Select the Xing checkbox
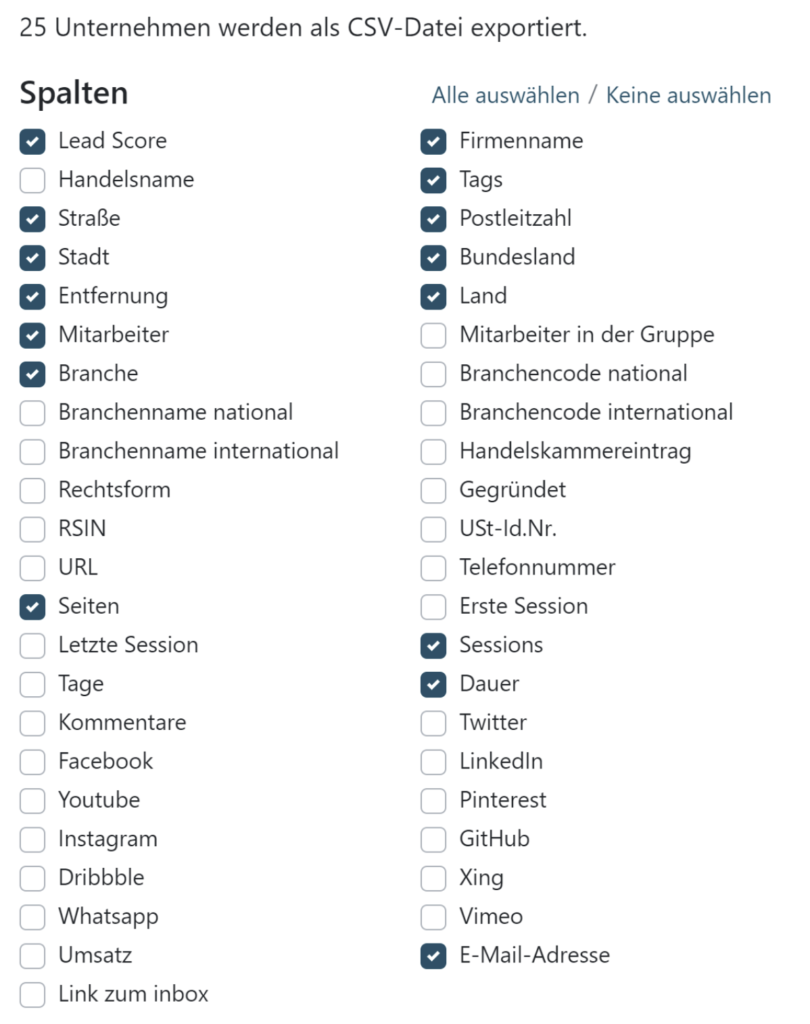The width and height of the screenshot is (810, 1024). [434, 878]
